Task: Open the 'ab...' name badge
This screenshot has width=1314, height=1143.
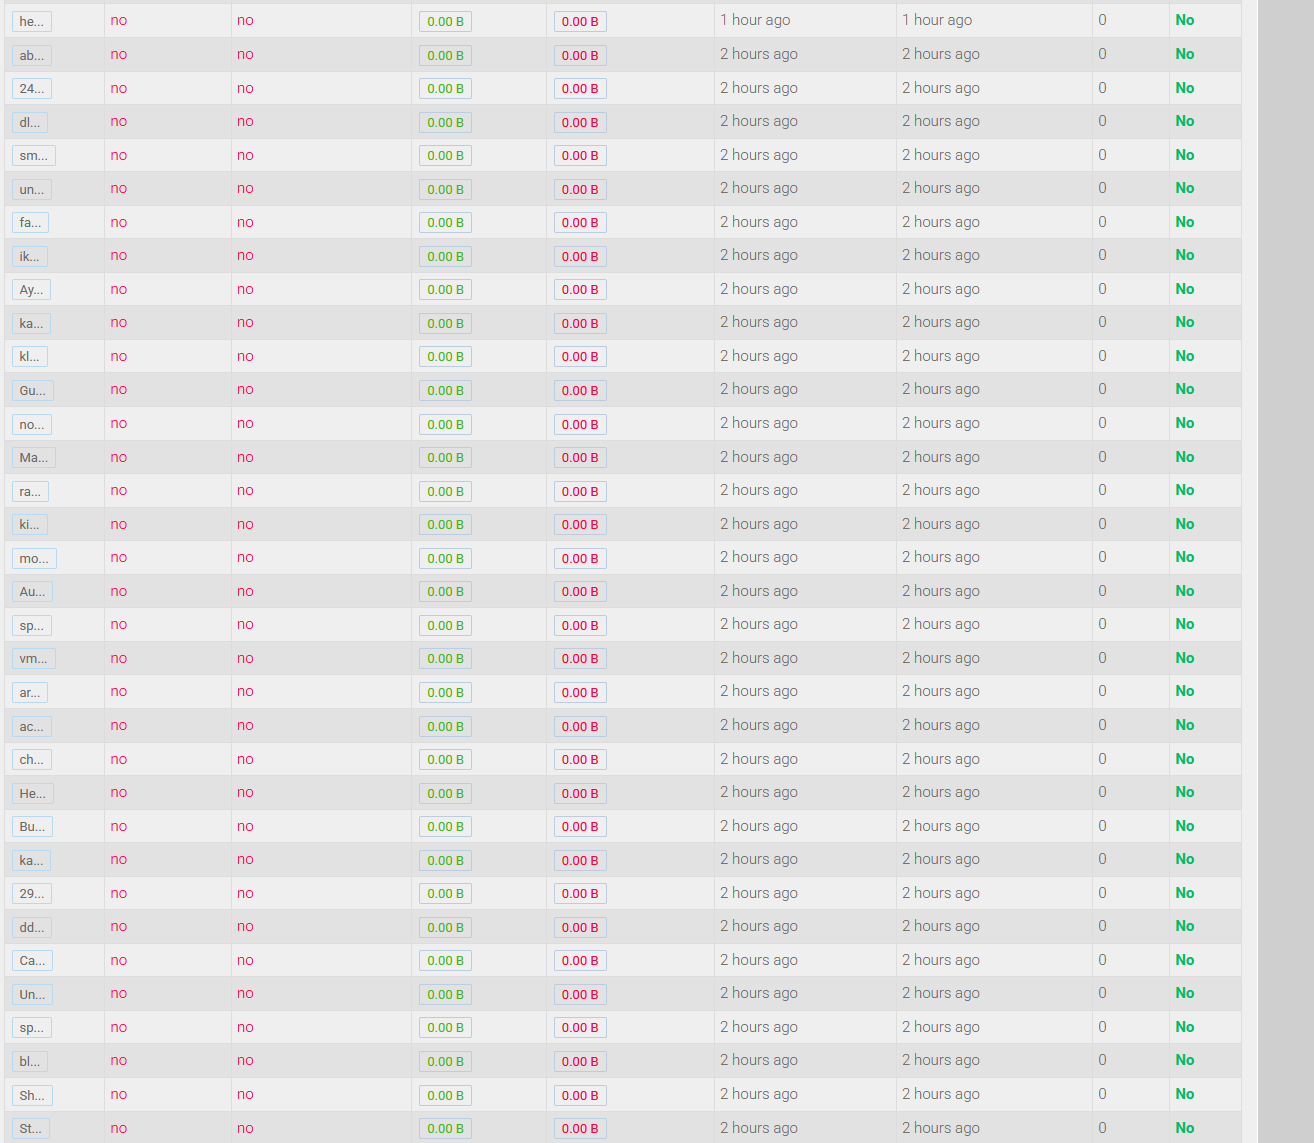Action: (31, 55)
